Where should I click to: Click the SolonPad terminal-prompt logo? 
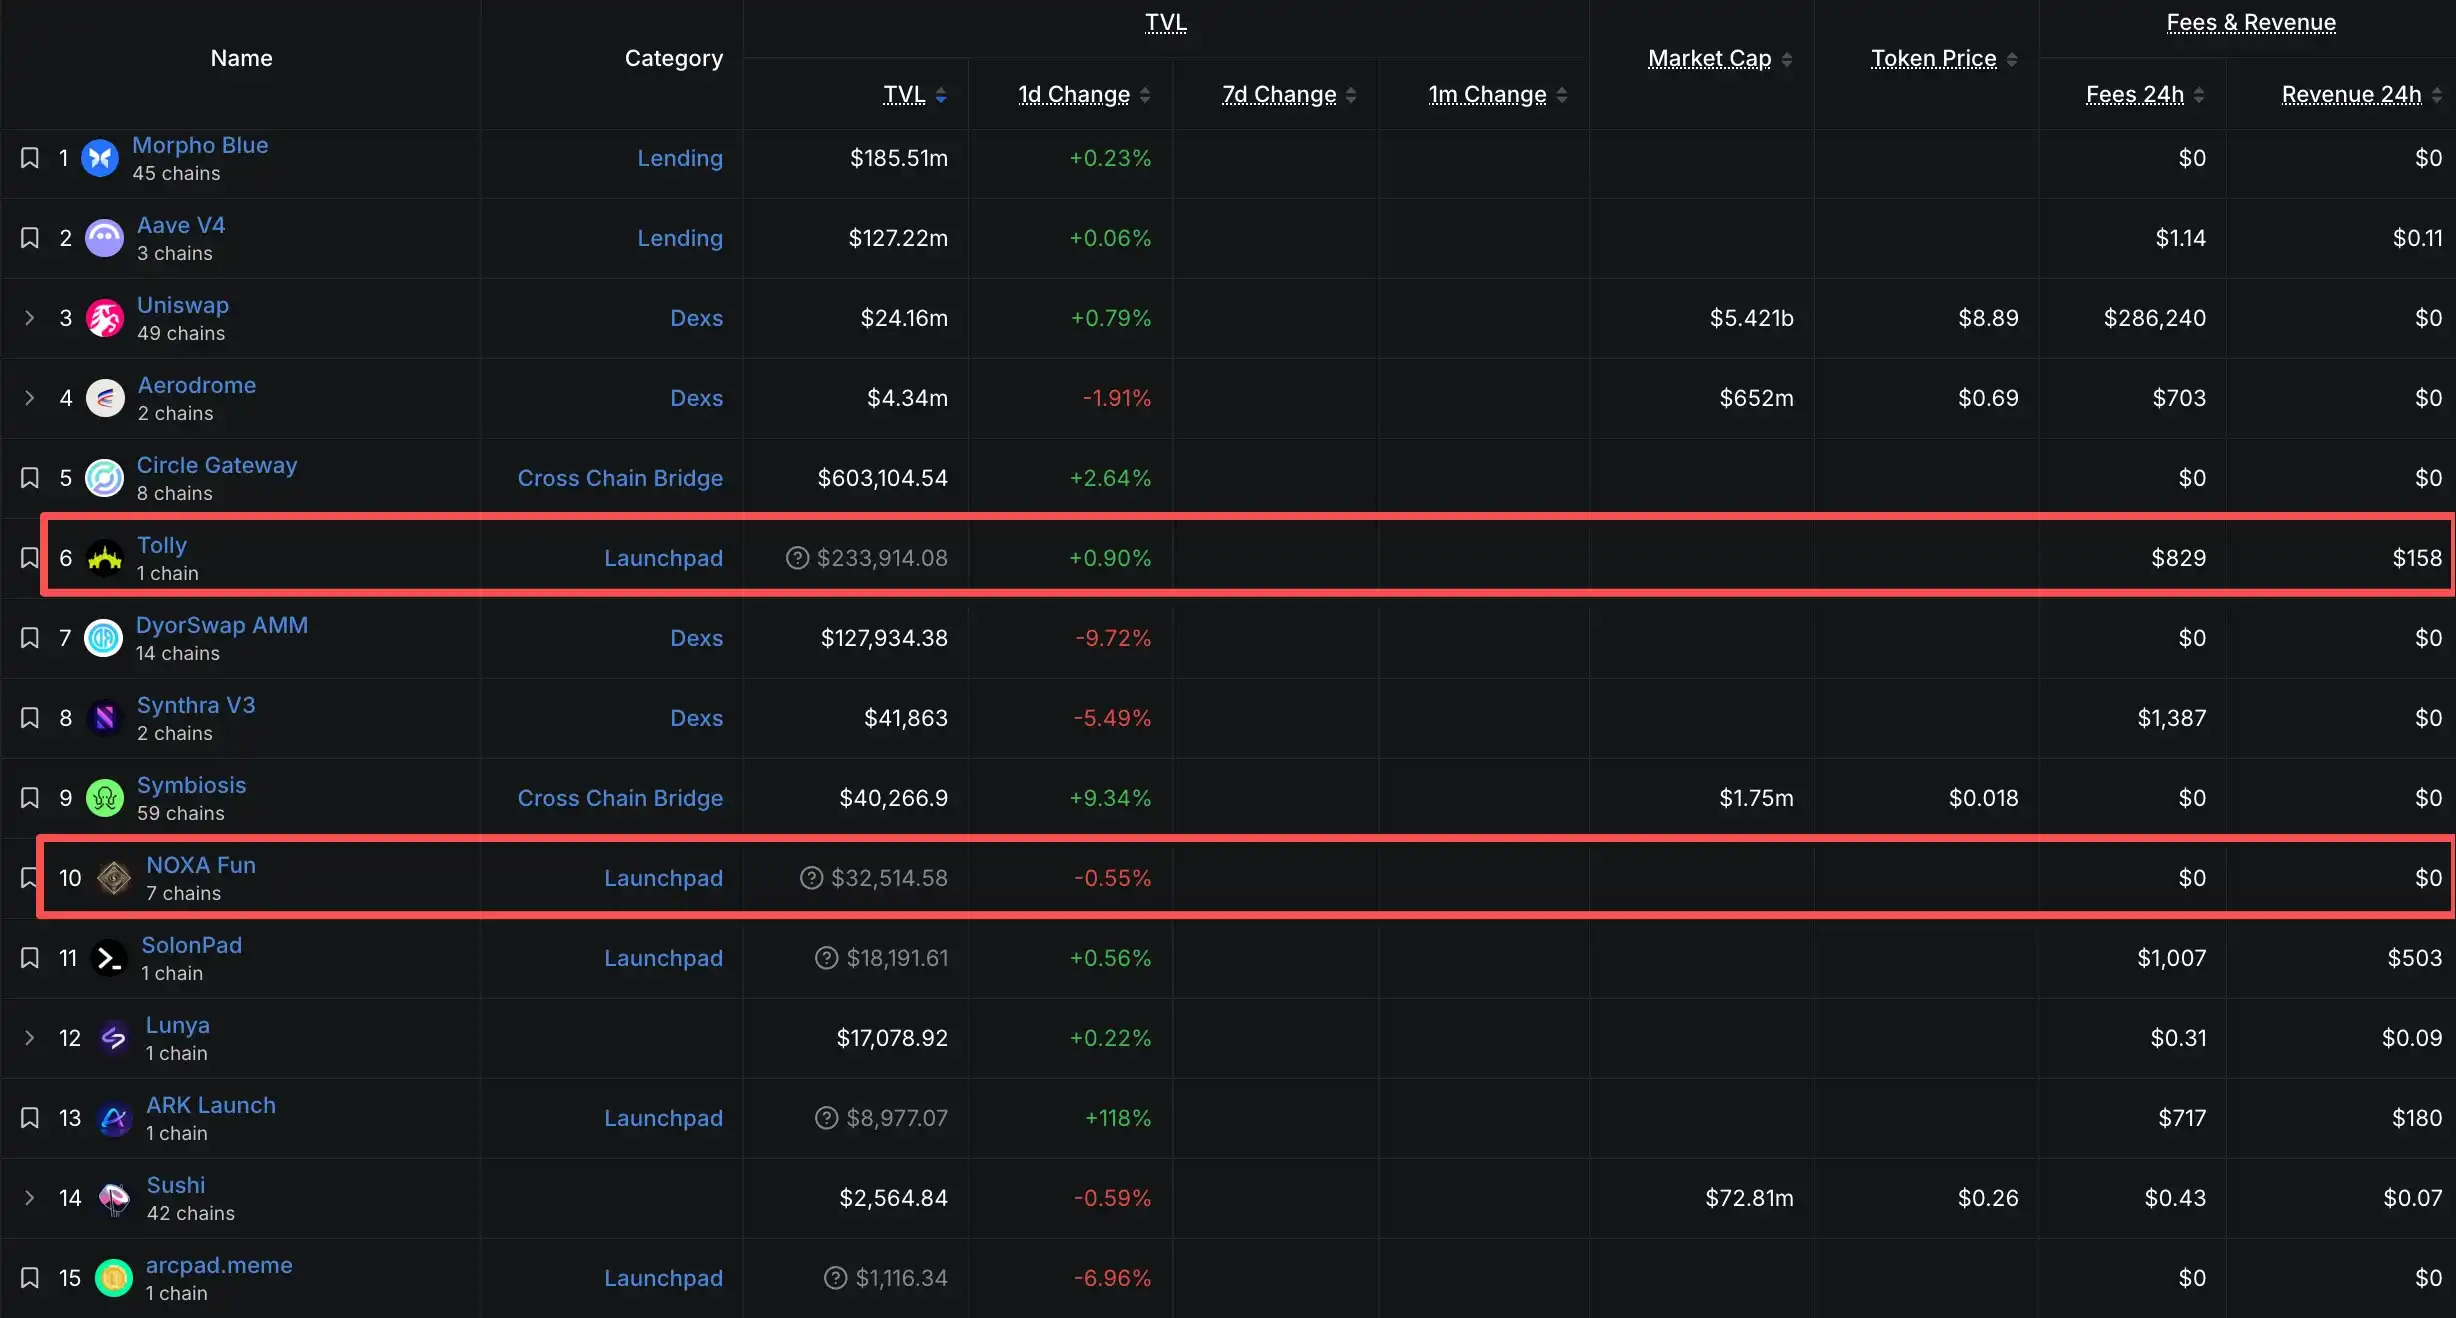click(109, 958)
